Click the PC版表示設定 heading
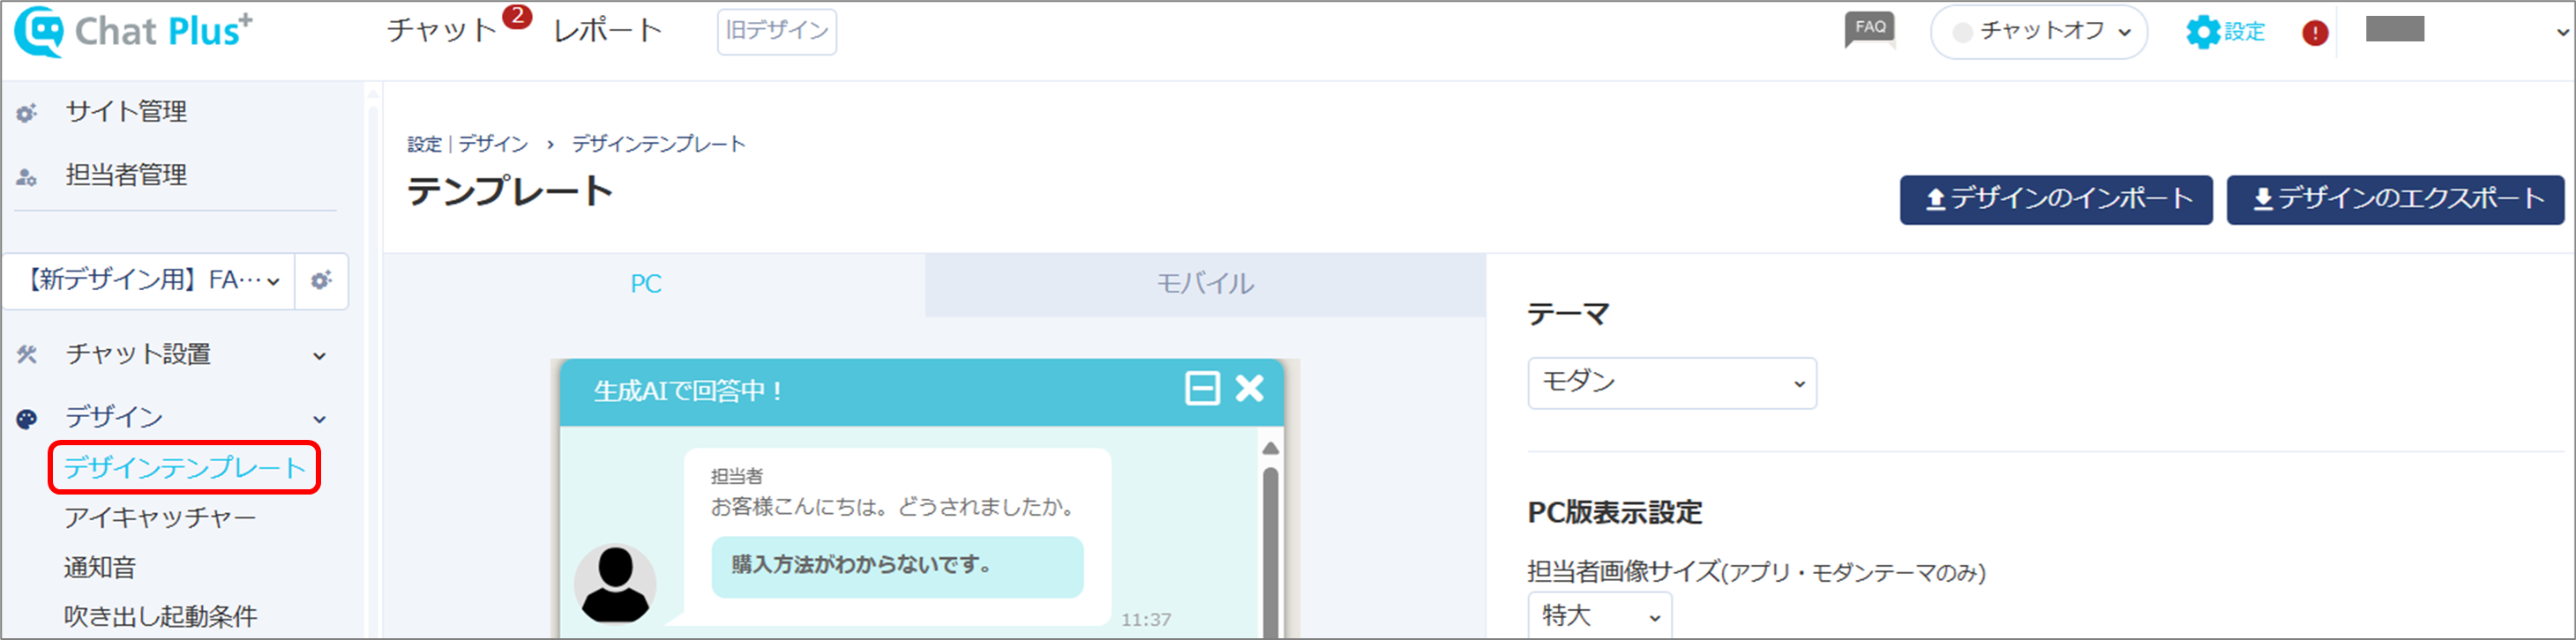This screenshot has width=2576, height=640. click(1614, 513)
